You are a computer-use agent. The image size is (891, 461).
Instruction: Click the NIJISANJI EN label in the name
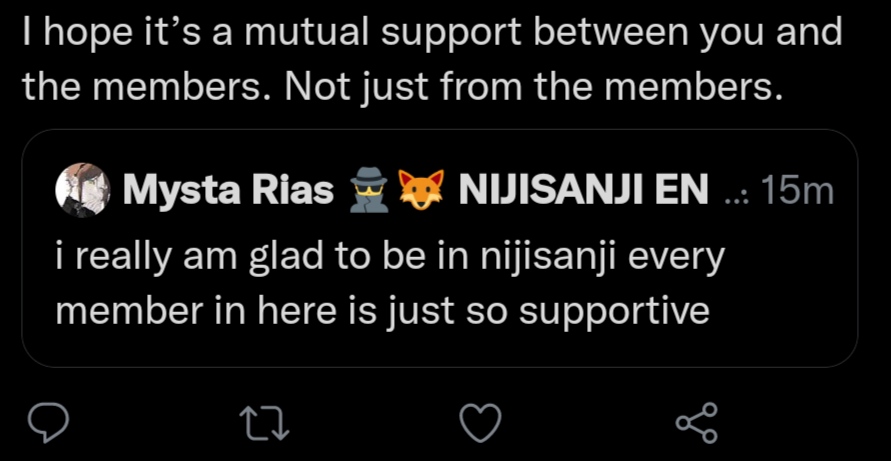pyautogui.click(x=581, y=189)
